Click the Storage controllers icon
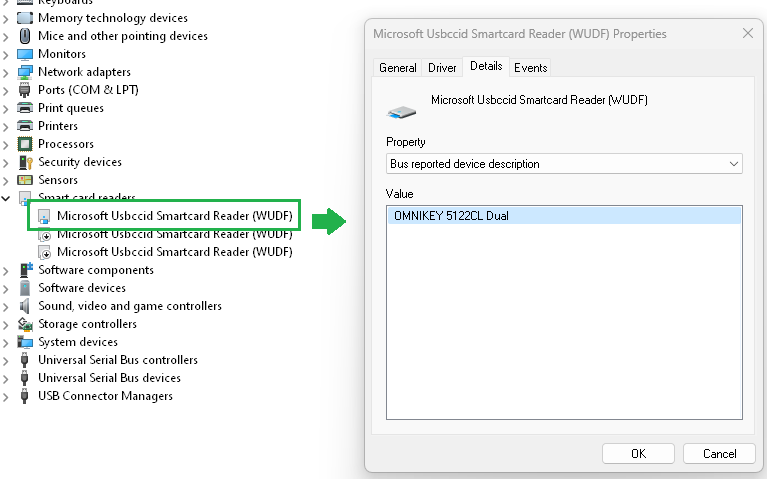The height and width of the screenshot is (479, 767). click(x=26, y=324)
